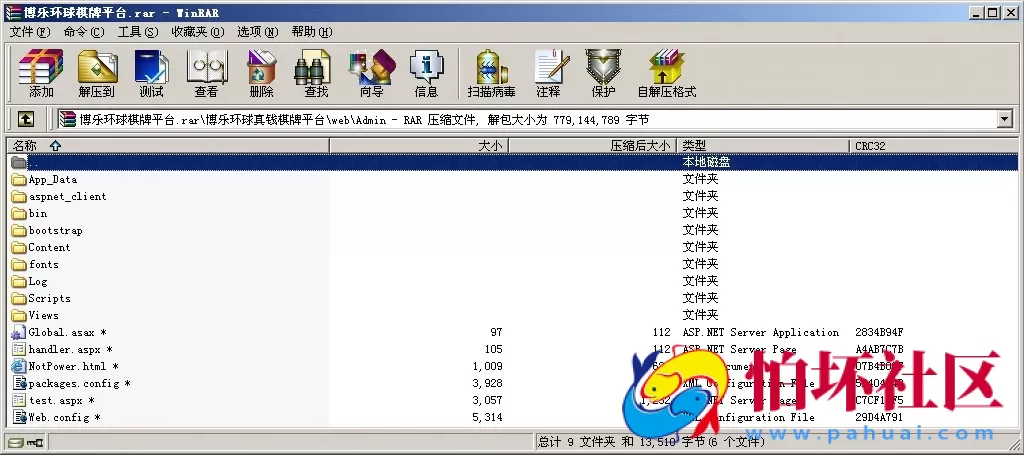Image resolution: width=1024 pixels, height=455 pixels.
Task: Click 'ASP.NET Server Application' type cell
Action: (x=761, y=332)
